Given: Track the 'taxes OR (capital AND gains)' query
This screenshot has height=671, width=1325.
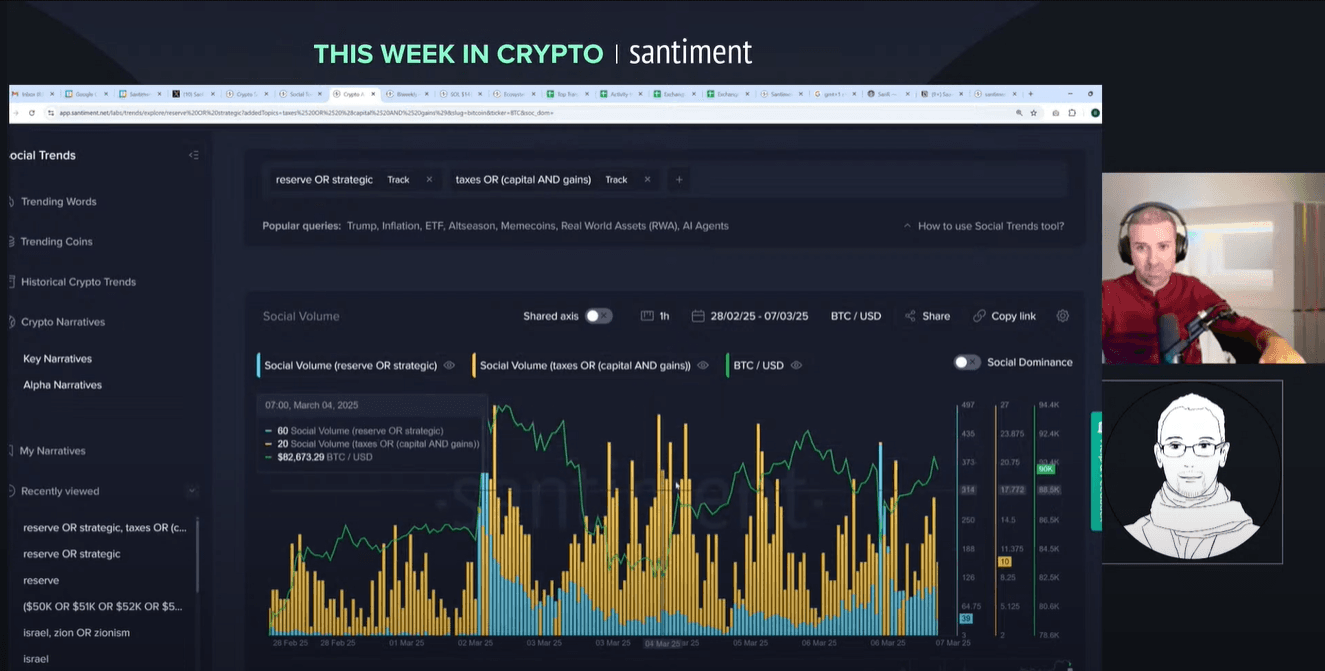Looking at the screenshot, I should pos(616,180).
